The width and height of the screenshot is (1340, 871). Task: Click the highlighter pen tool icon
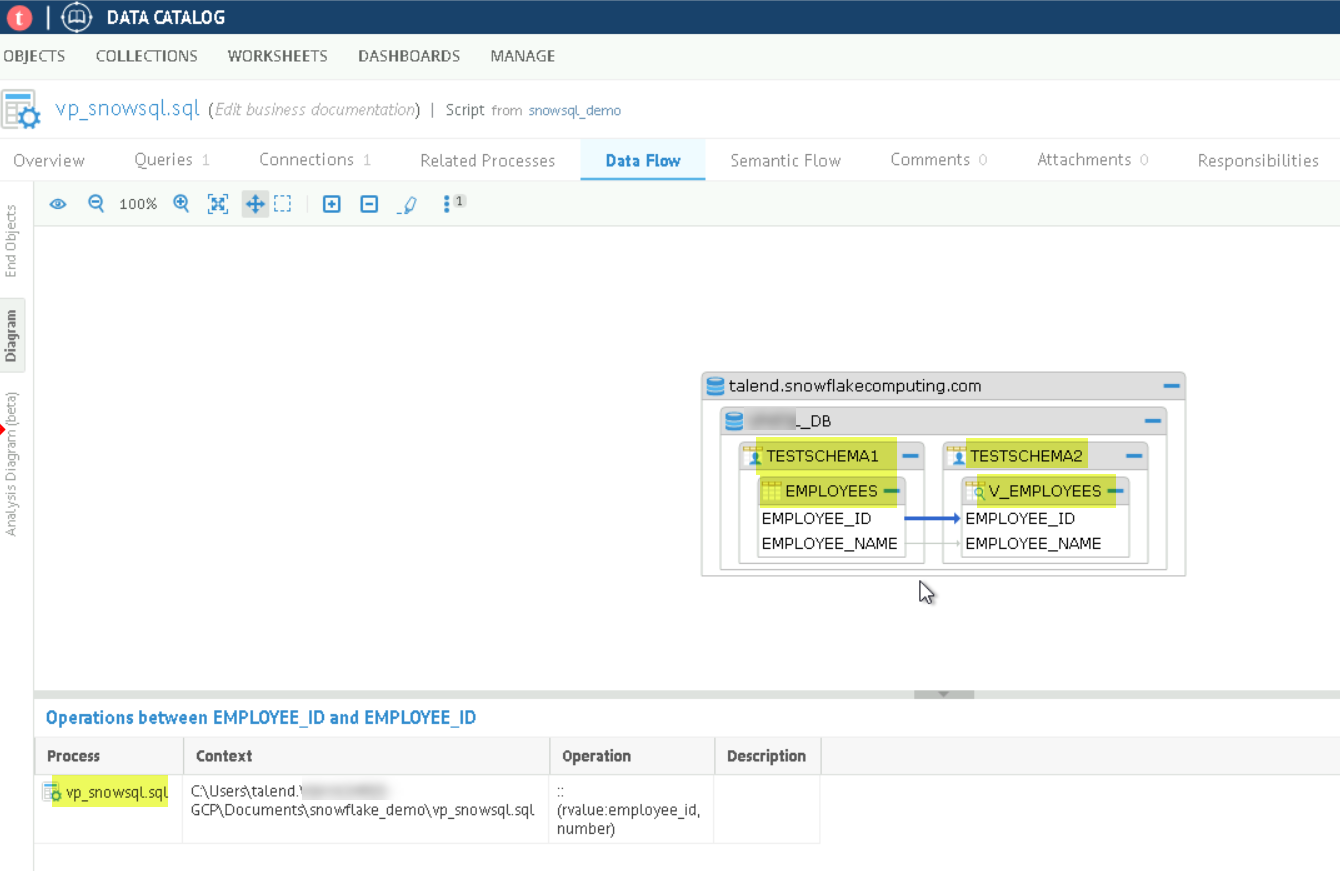tap(407, 205)
